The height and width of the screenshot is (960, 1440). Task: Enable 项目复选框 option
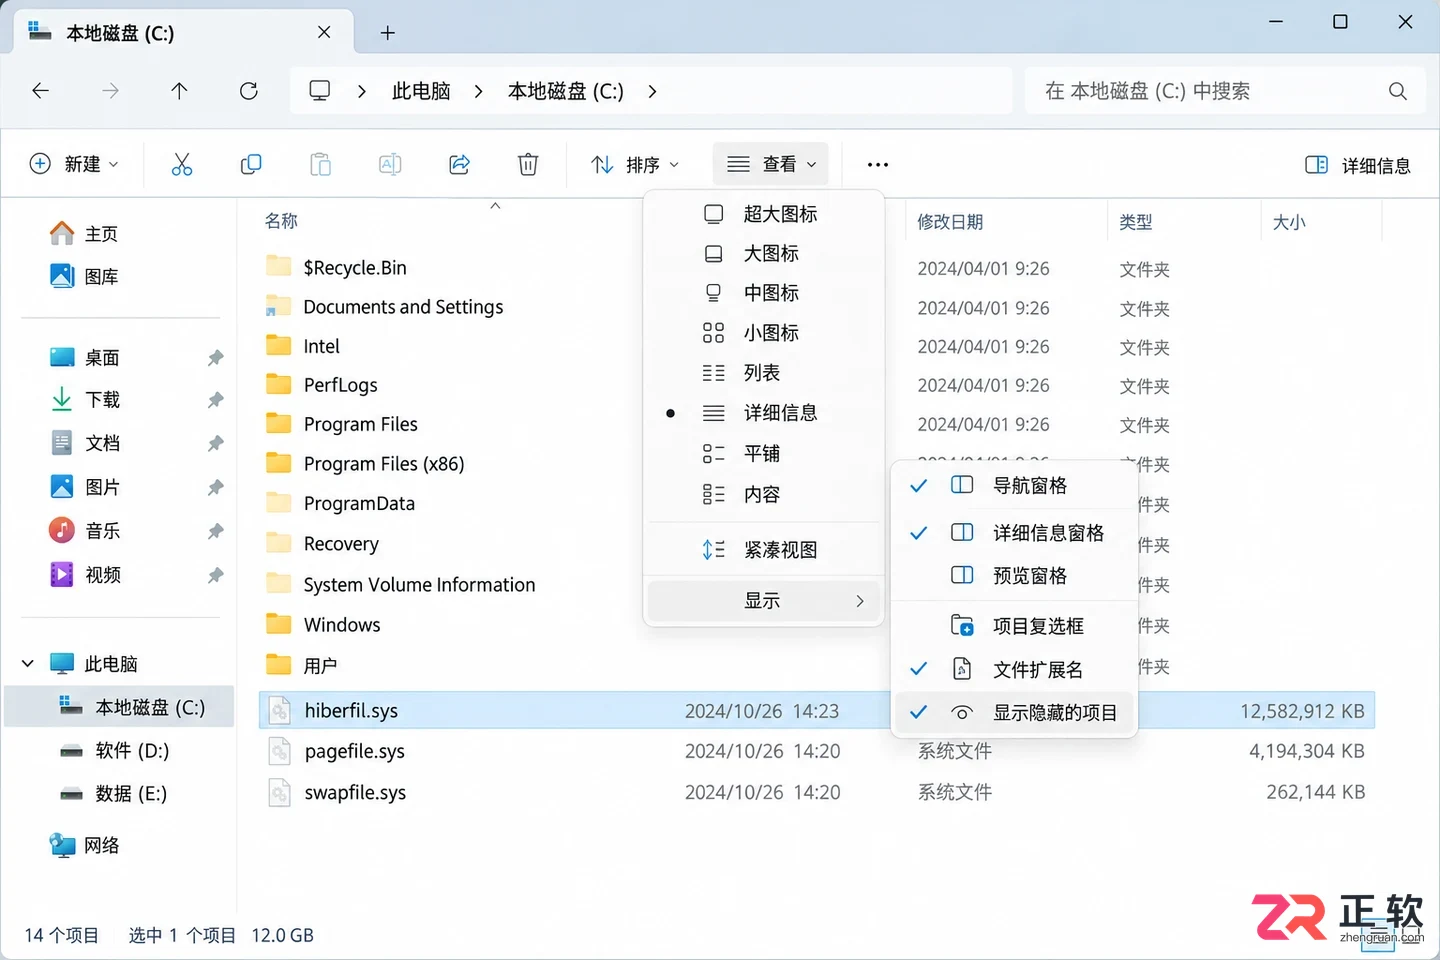tap(1014, 626)
